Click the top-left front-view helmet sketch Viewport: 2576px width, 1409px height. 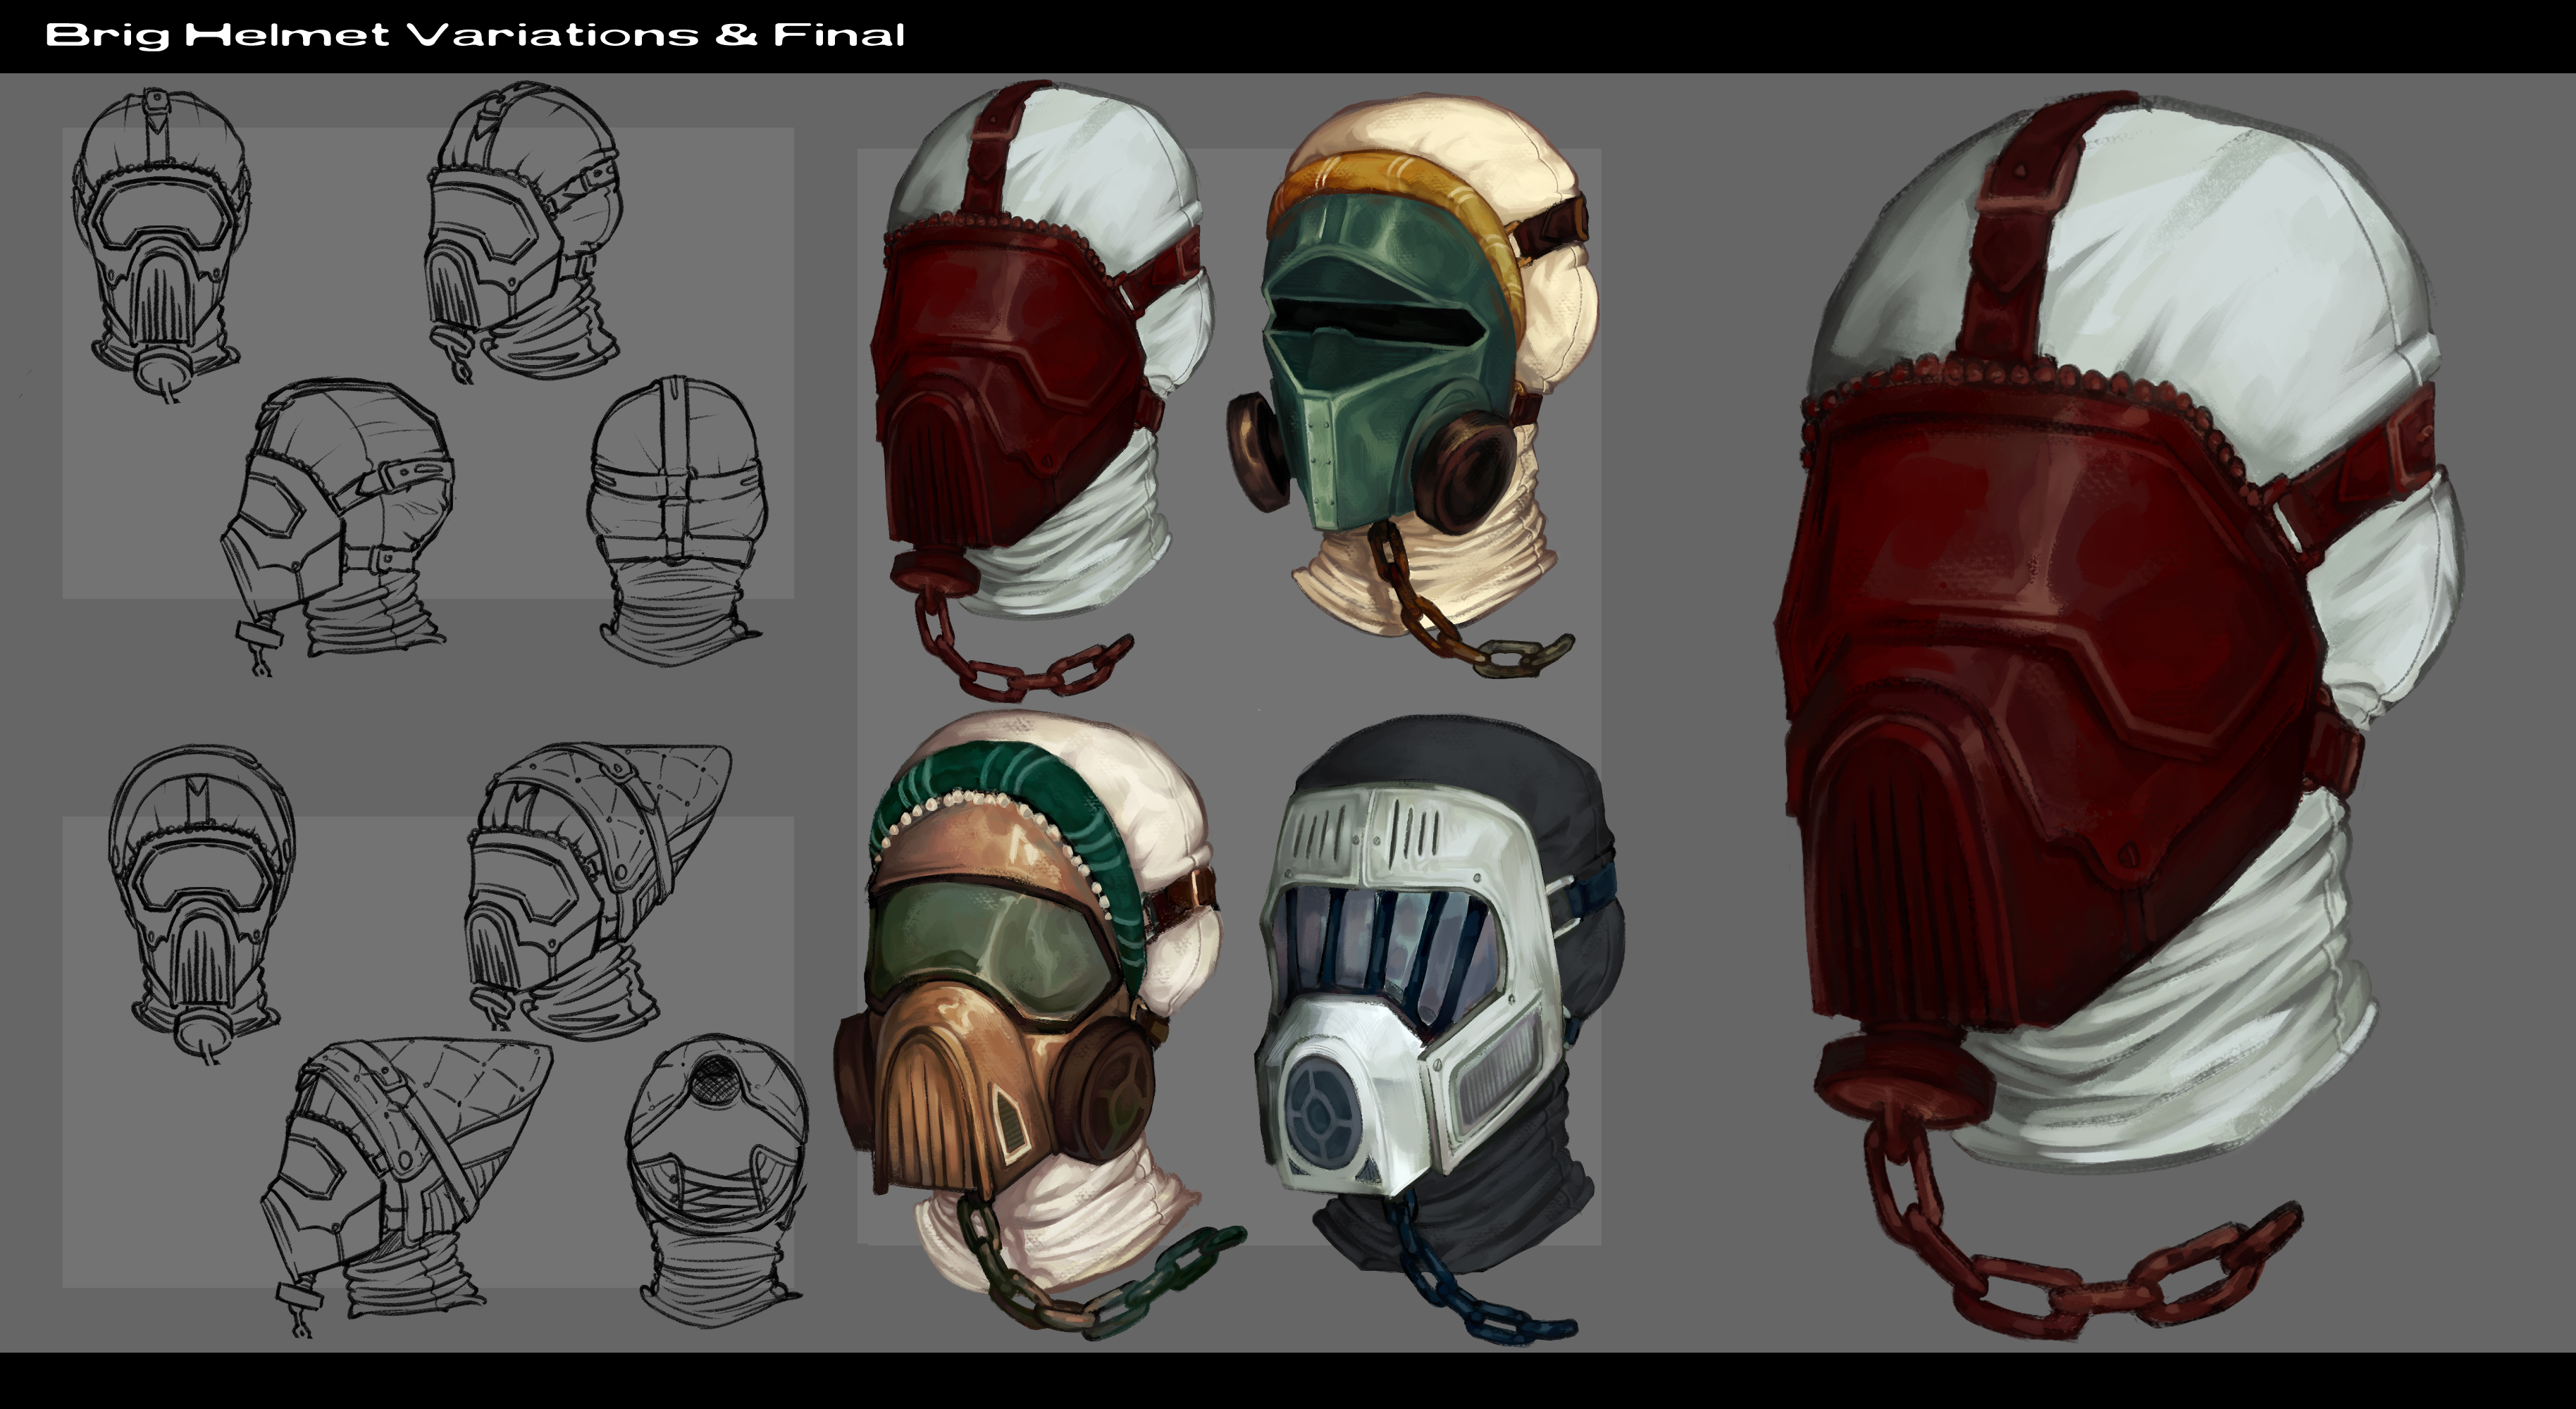tap(160, 240)
